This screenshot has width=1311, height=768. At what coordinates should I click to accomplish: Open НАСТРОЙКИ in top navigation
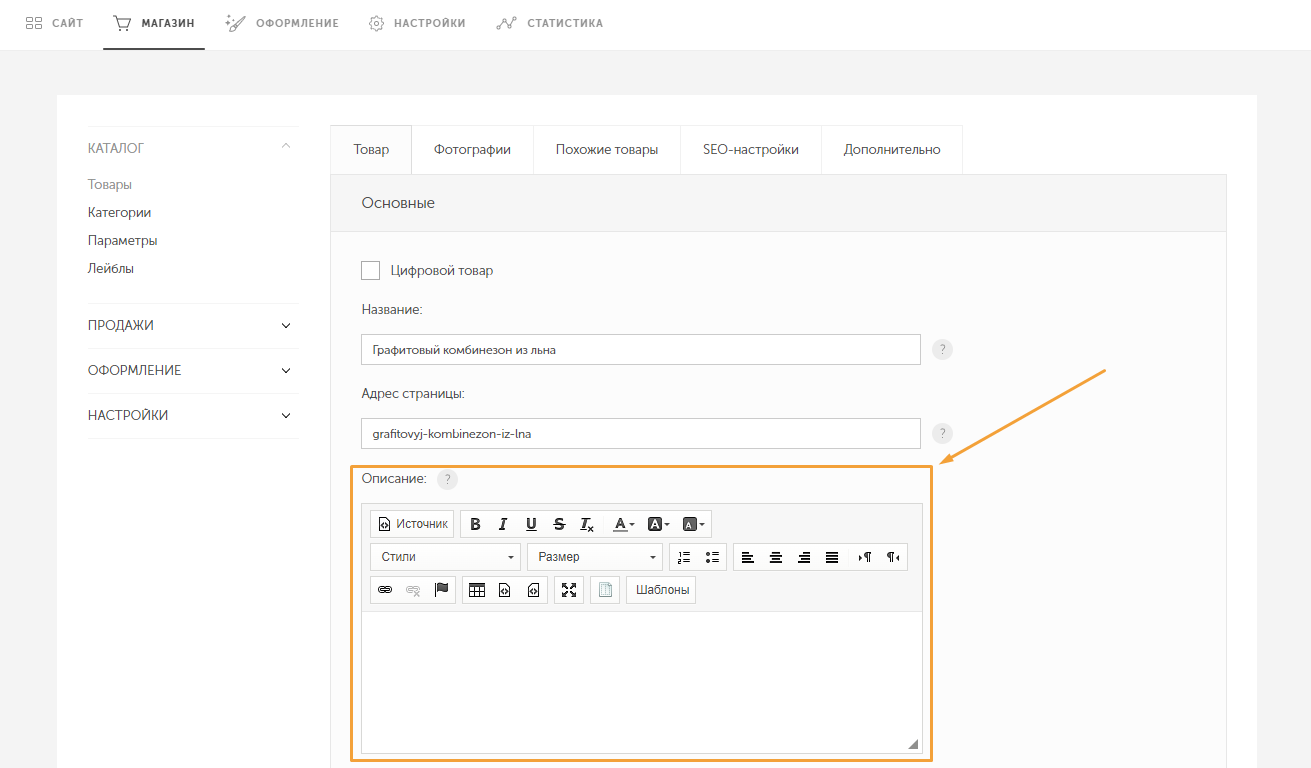(417, 23)
